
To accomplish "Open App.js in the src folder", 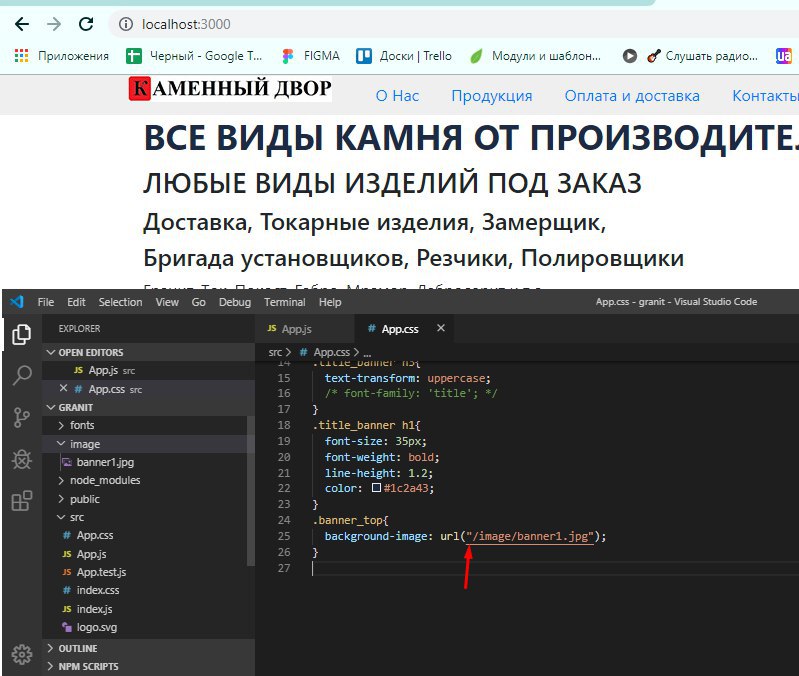I will click(145, 554).
